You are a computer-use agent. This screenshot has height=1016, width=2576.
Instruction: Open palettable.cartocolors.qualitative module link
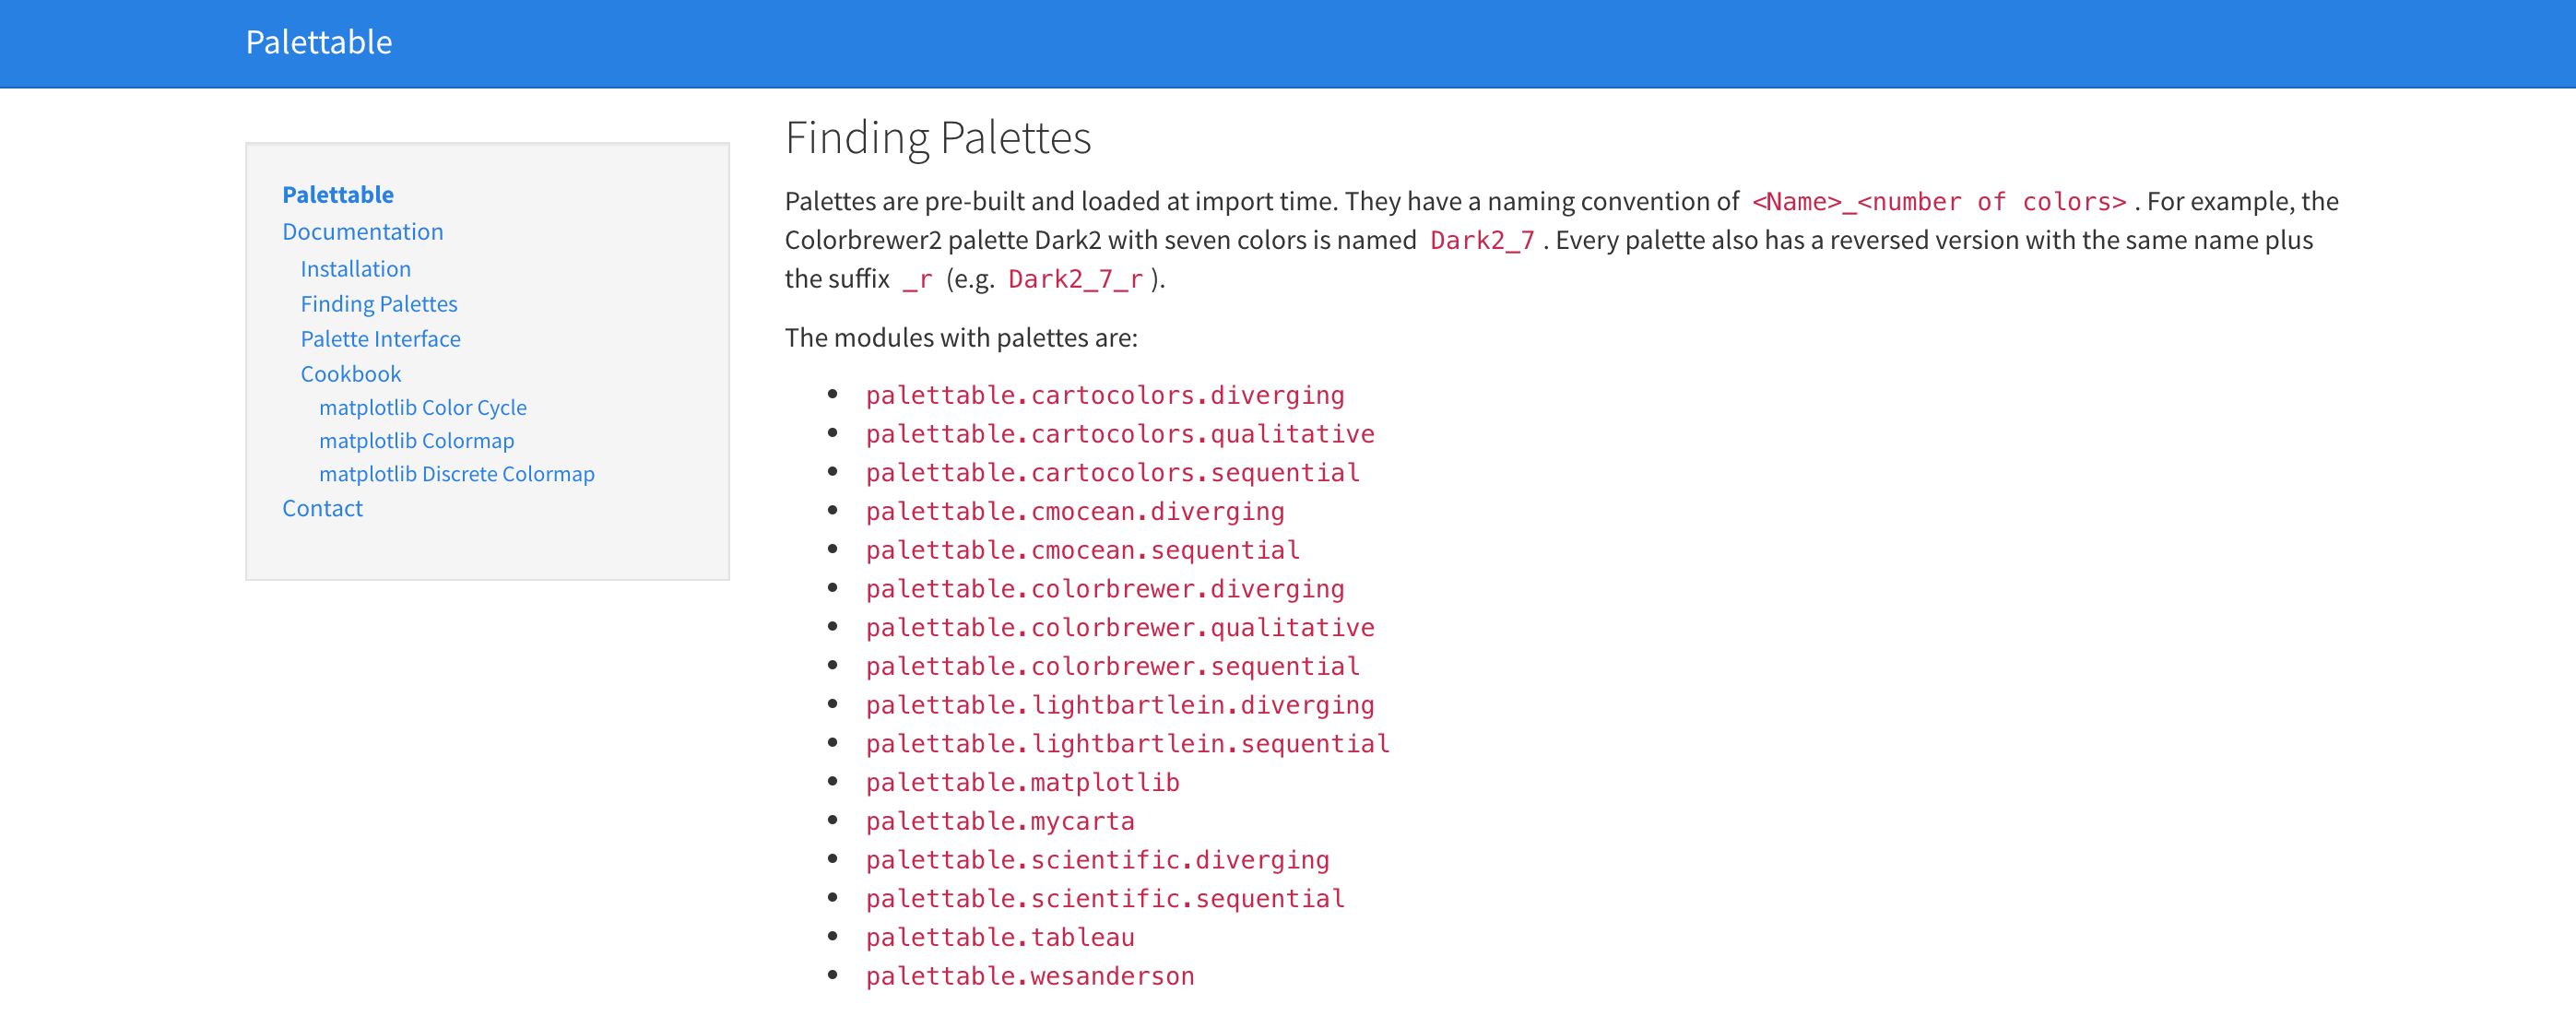click(1120, 433)
